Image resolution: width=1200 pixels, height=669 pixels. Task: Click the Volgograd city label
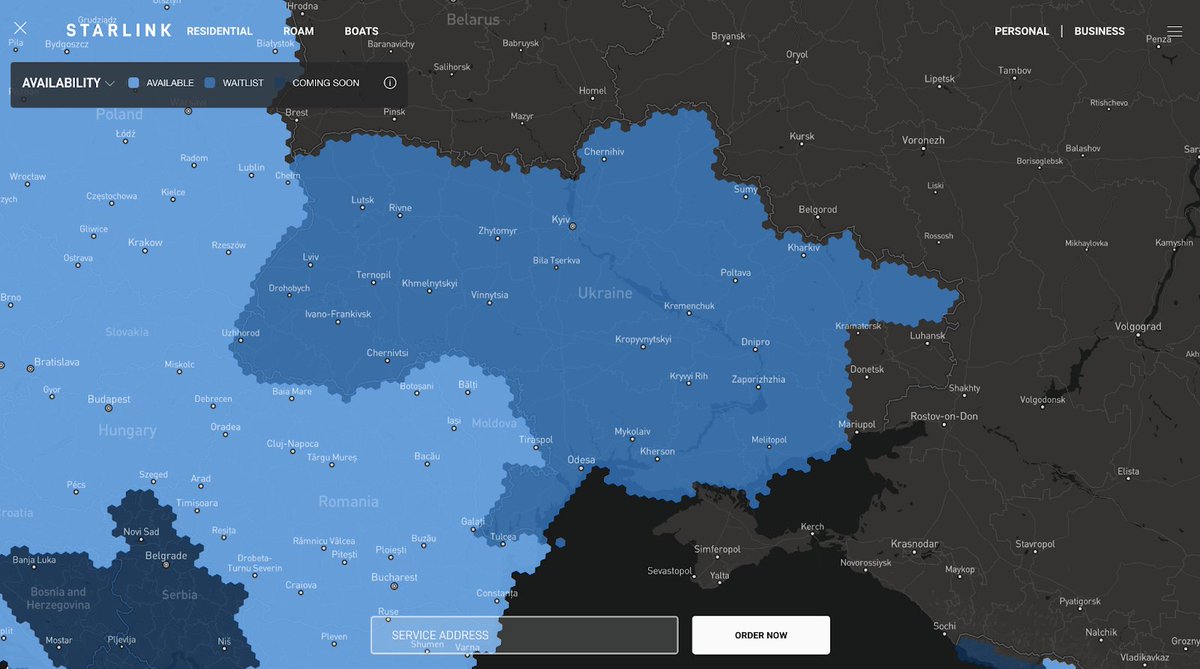click(x=1138, y=326)
